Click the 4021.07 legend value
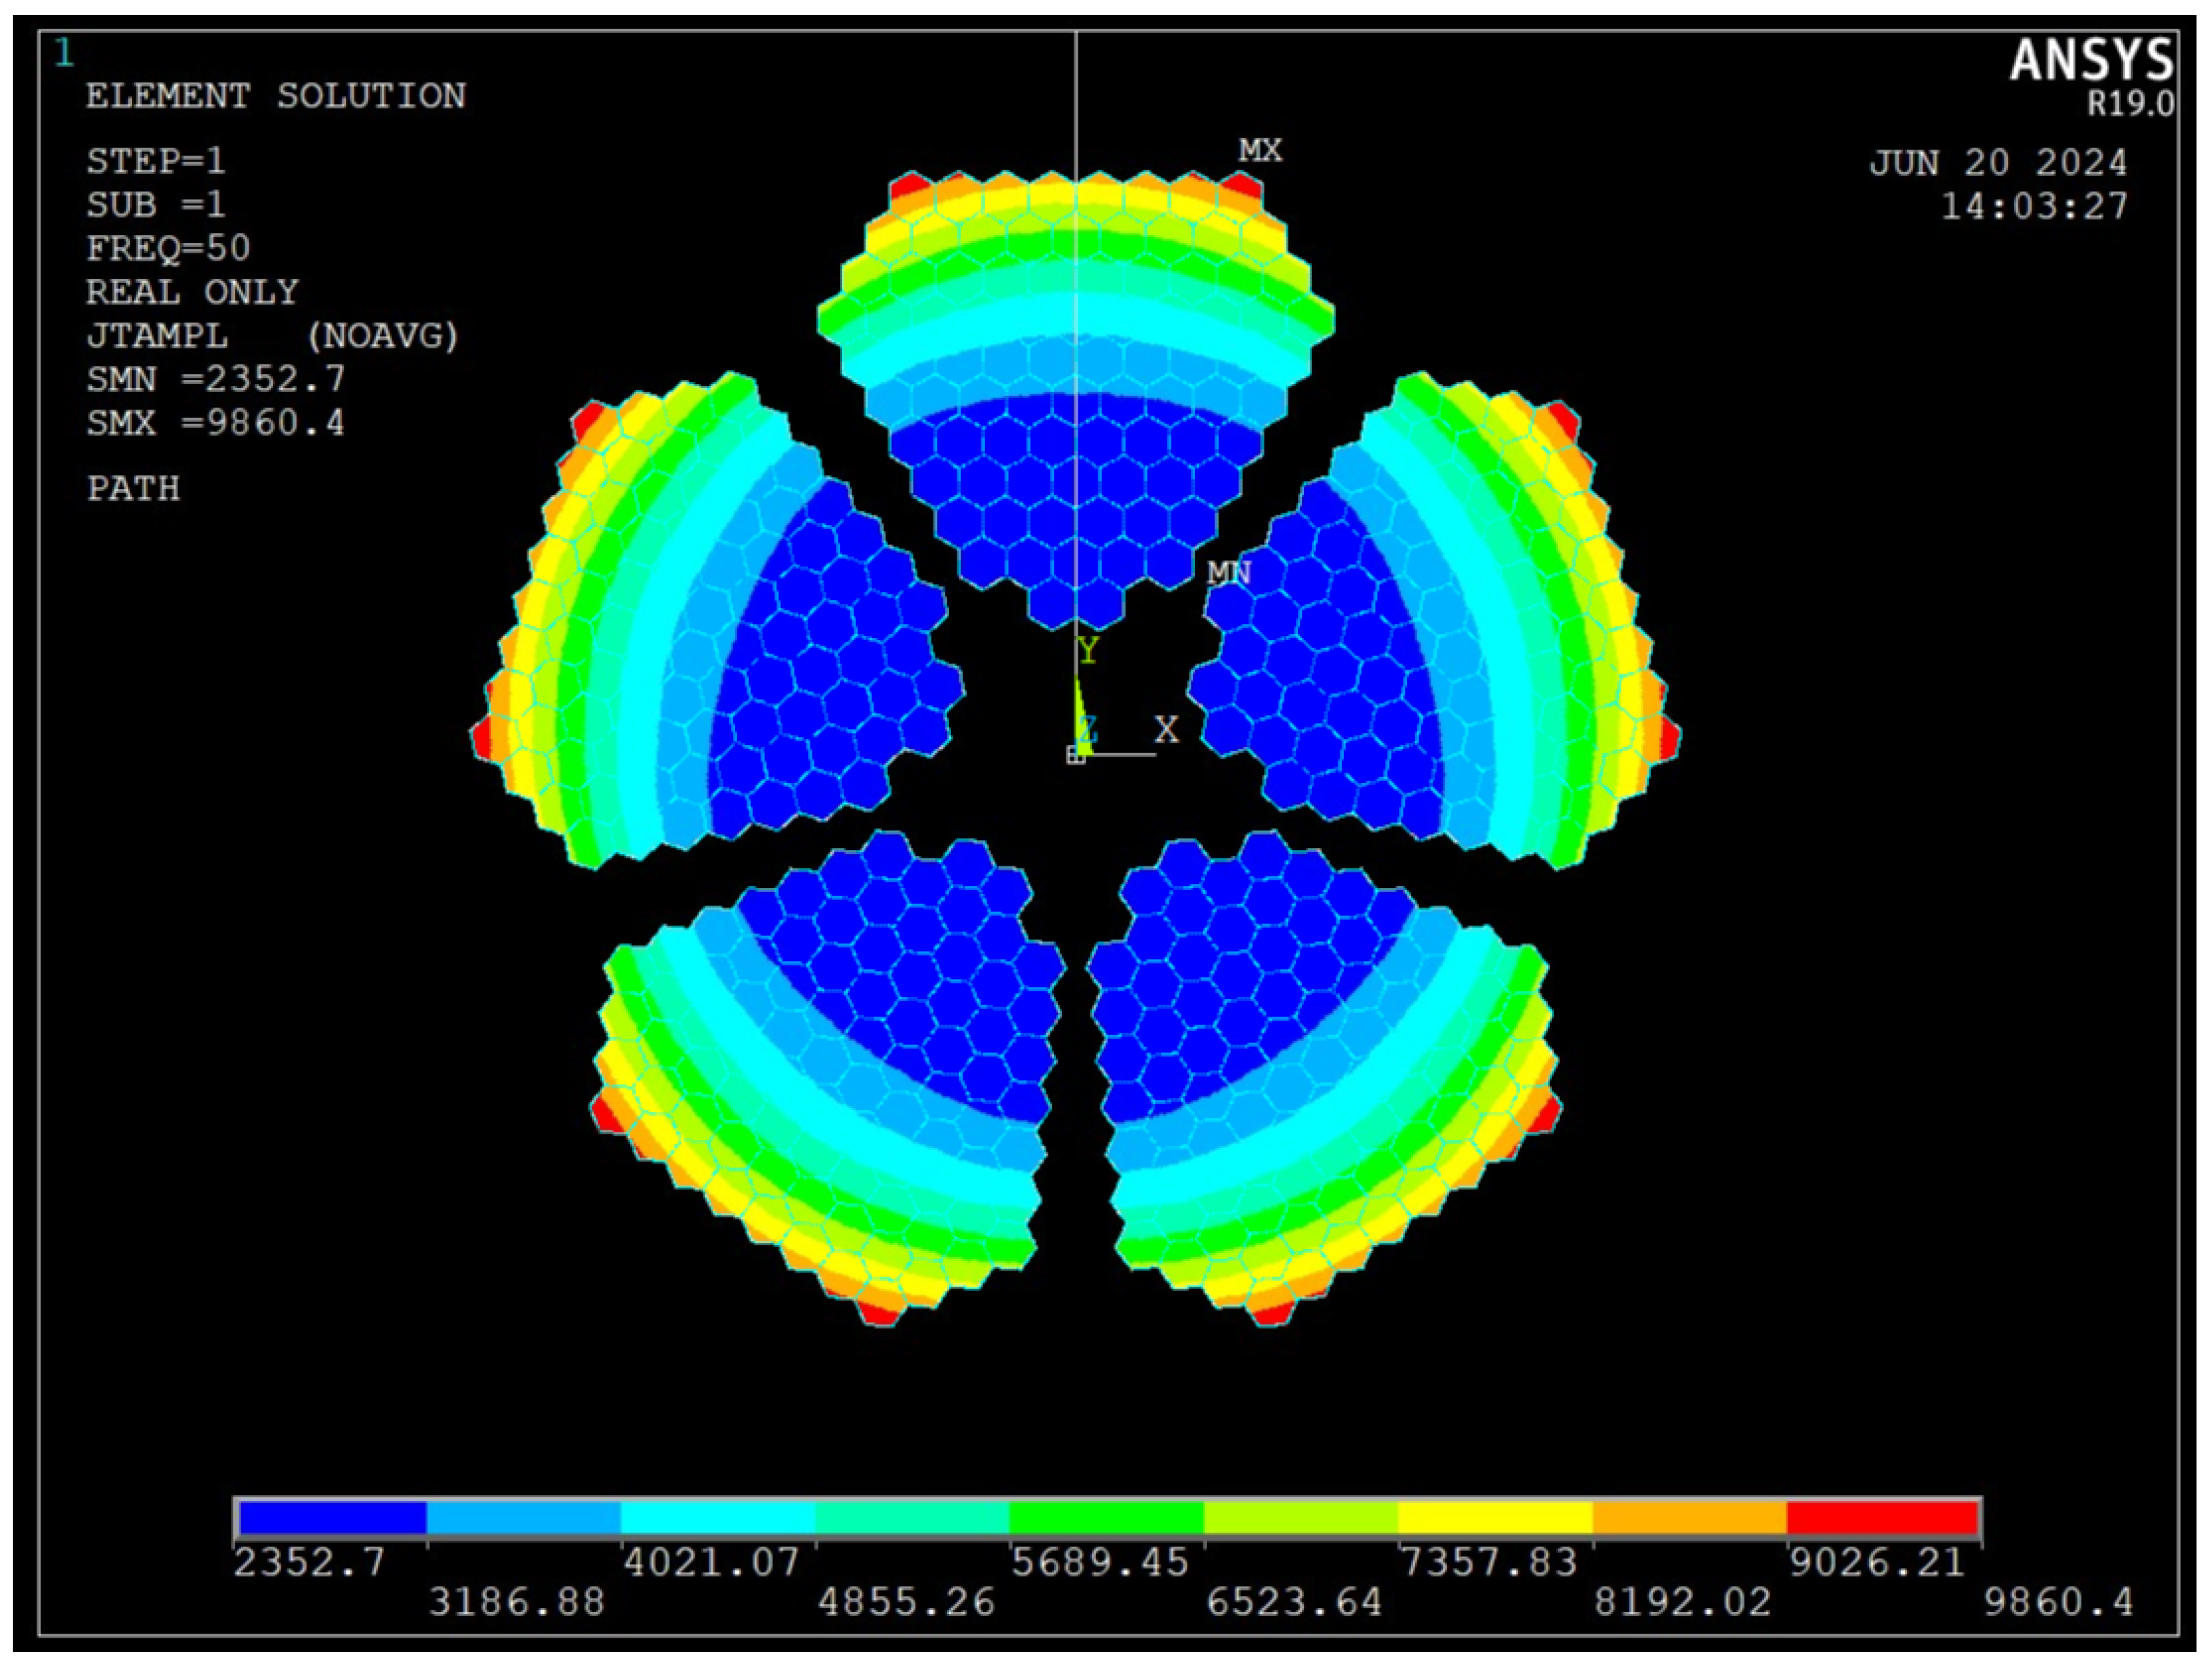 712,1562
